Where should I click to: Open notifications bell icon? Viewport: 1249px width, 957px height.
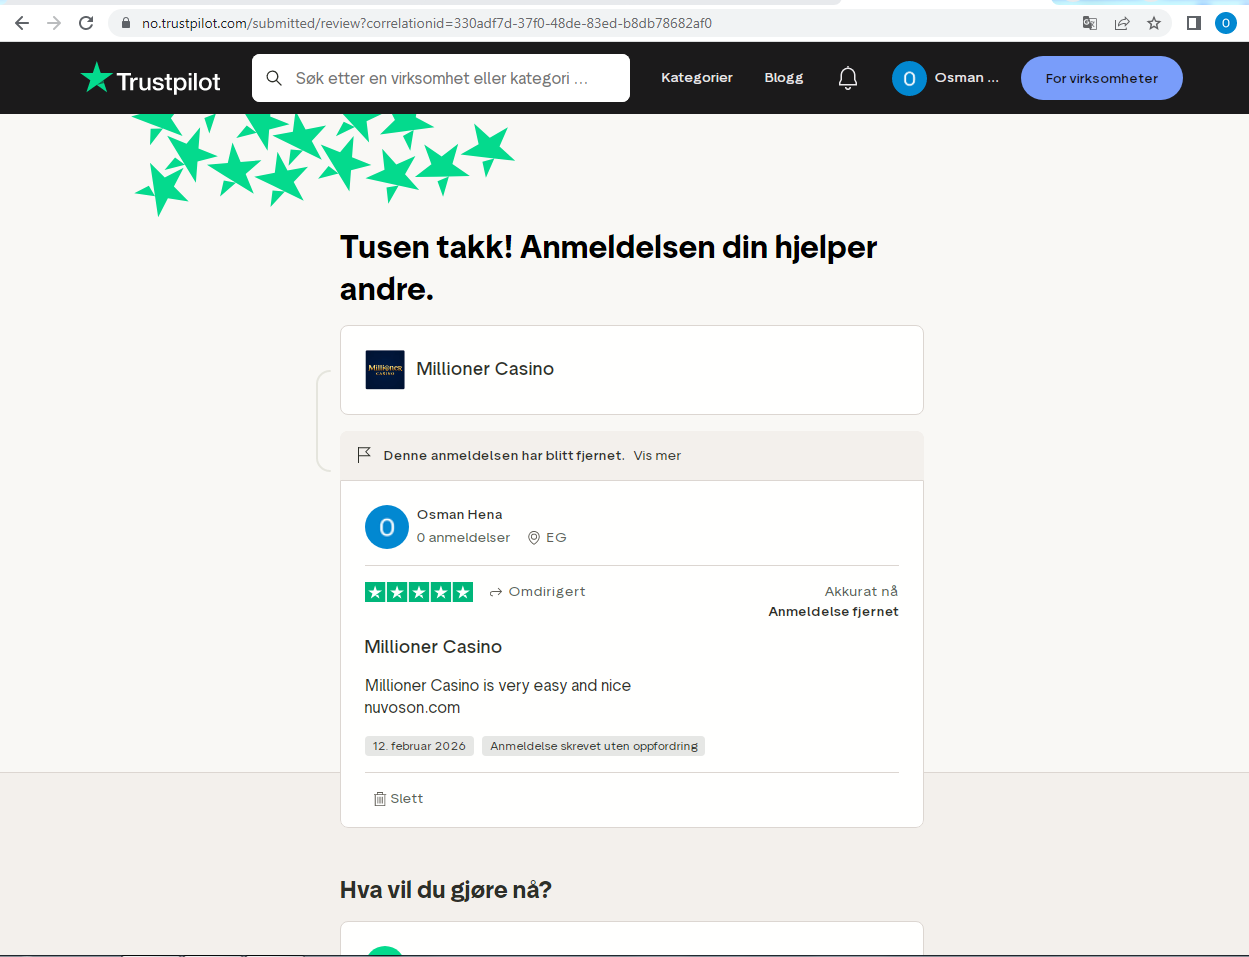(848, 78)
